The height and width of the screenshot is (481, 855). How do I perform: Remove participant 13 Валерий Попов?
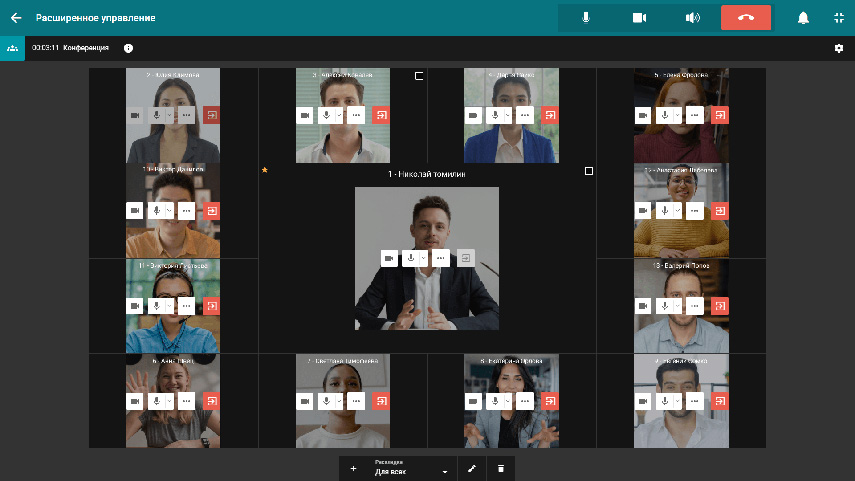click(720, 306)
